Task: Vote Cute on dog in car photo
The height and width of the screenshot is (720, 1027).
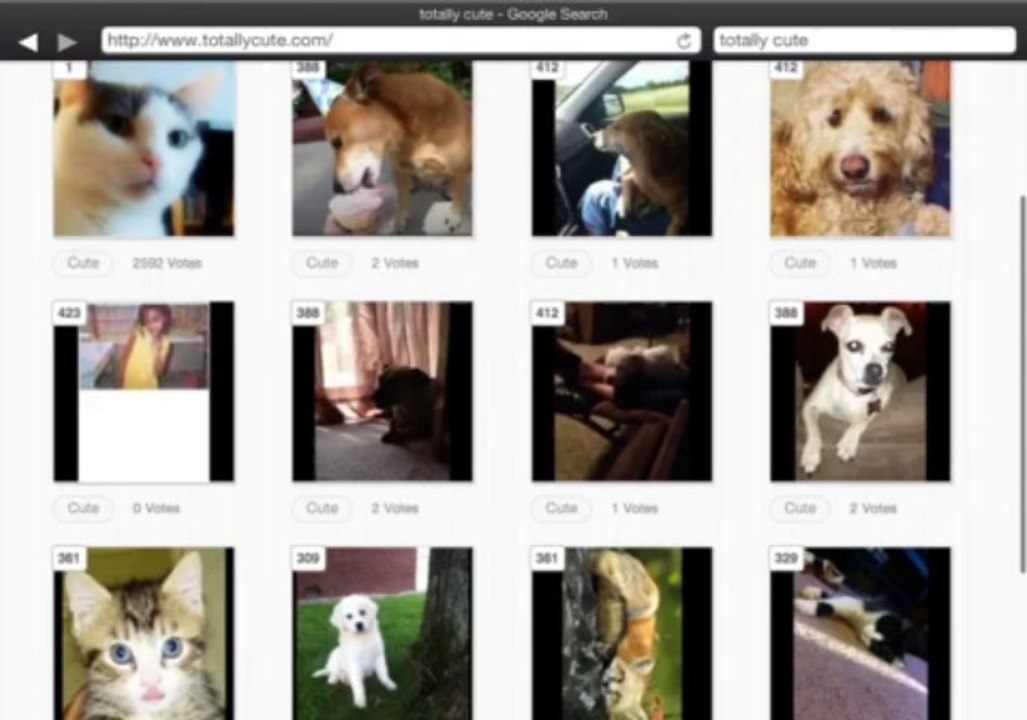Action: click(x=561, y=263)
